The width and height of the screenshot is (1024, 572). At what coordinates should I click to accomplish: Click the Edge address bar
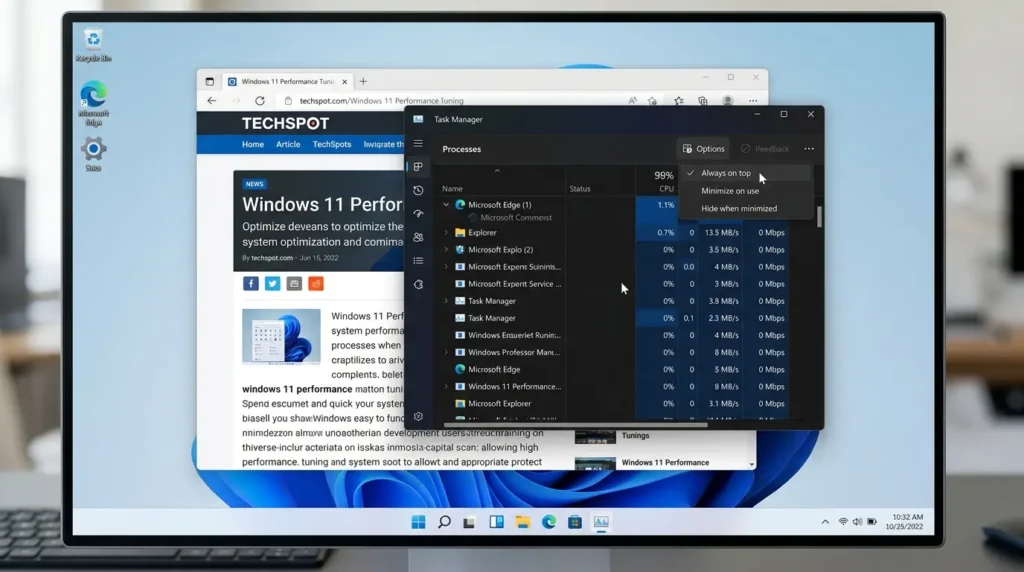click(x=451, y=101)
